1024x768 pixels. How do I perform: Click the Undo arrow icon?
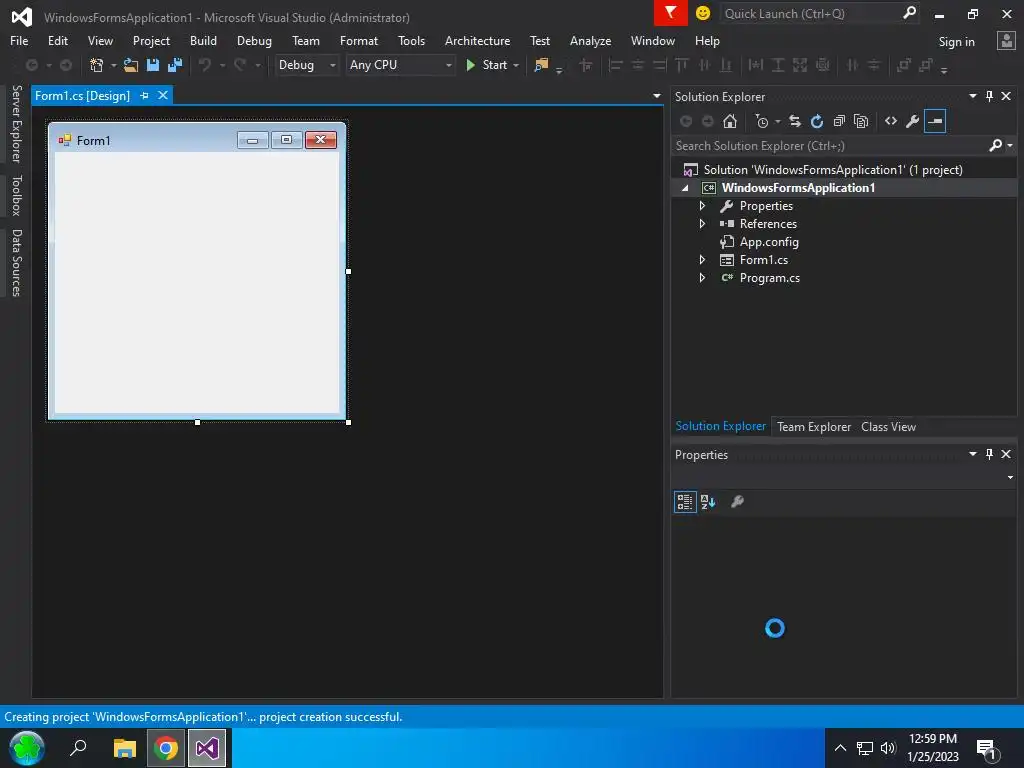[205, 65]
